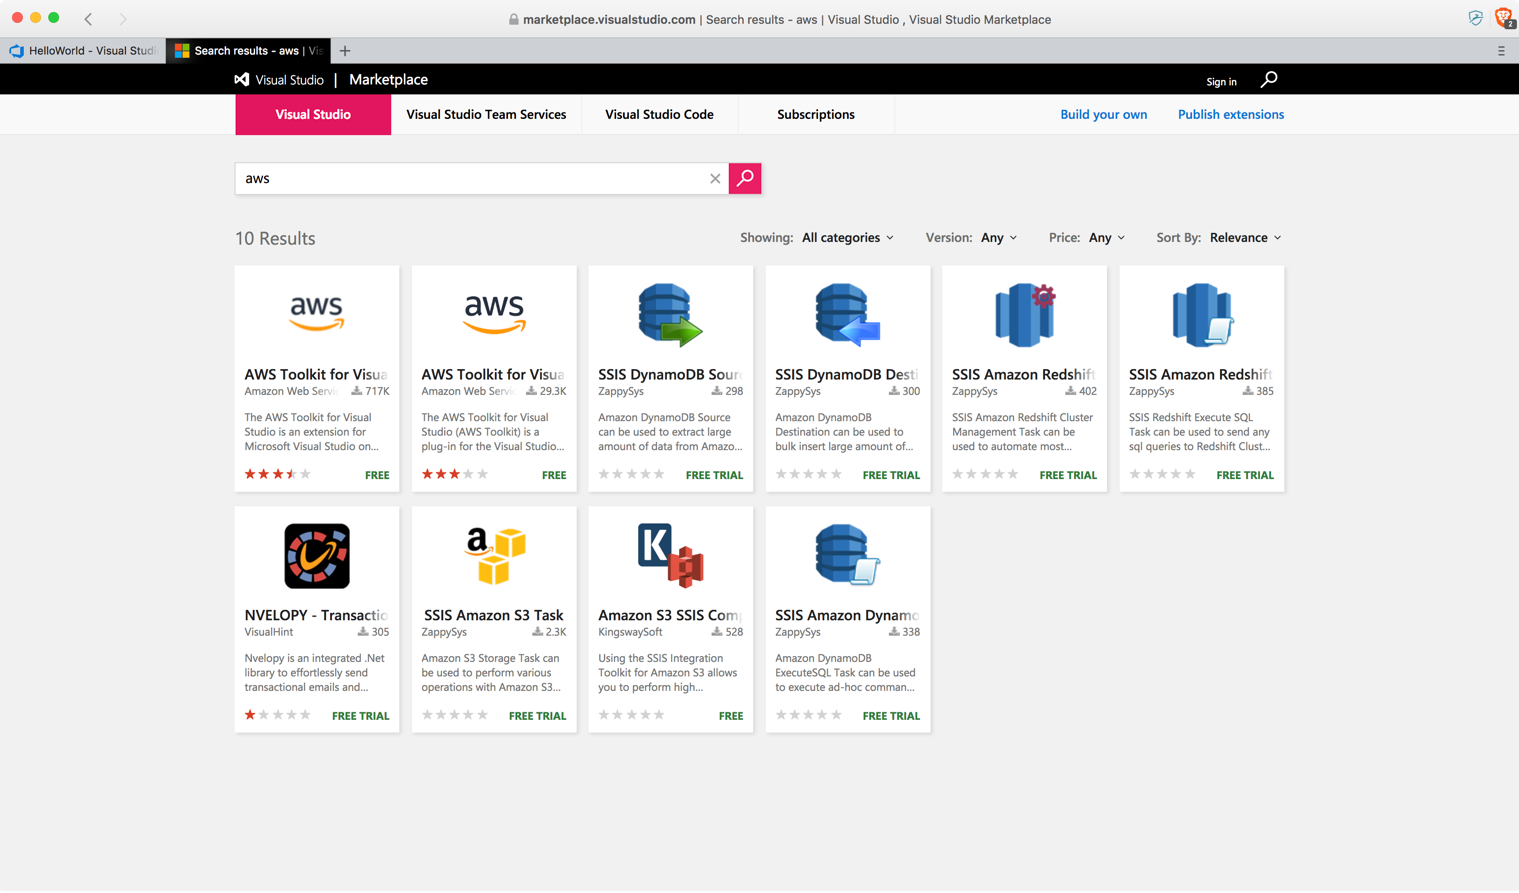Click the shield icon in address bar
This screenshot has width=1519, height=893.
click(x=1475, y=18)
